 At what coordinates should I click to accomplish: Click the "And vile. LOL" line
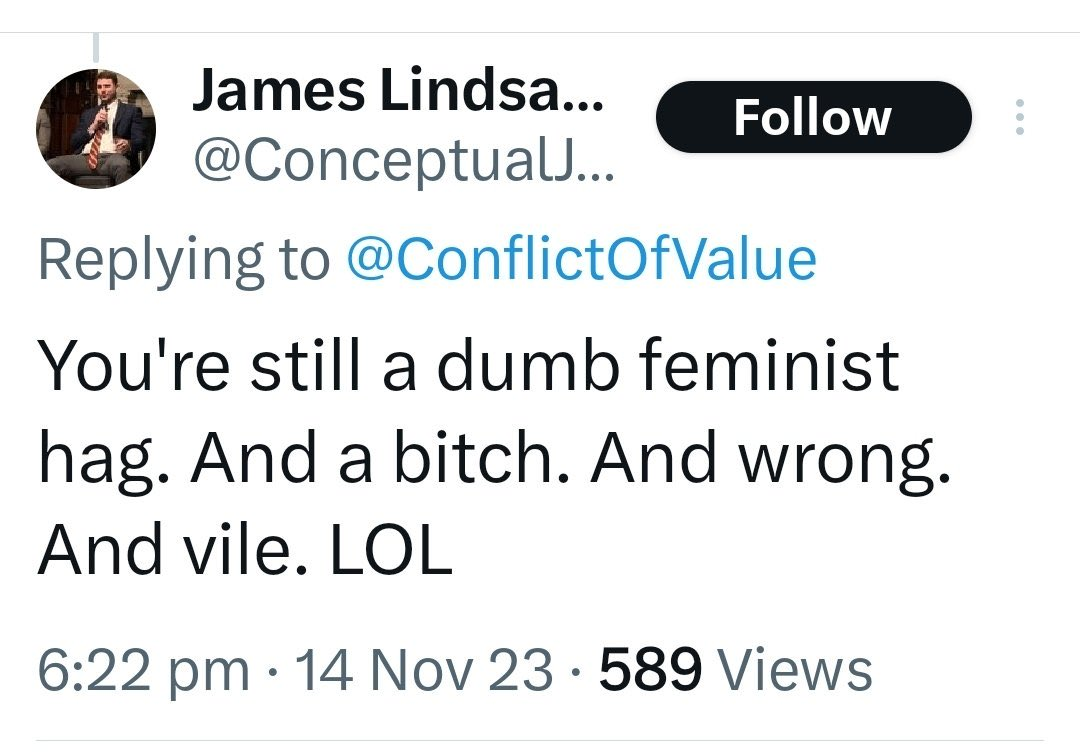(x=245, y=552)
